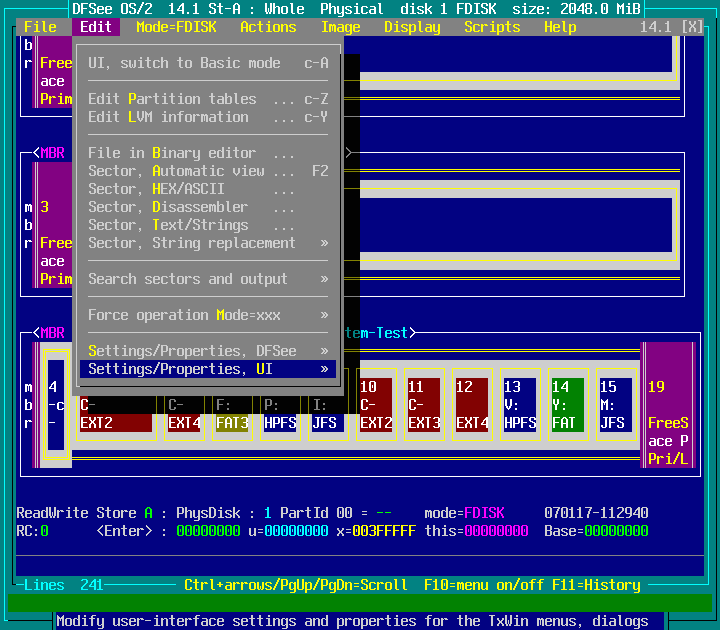This screenshot has height=630, width=720.
Task: Open the Scripts menu
Action: coord(491,27)
